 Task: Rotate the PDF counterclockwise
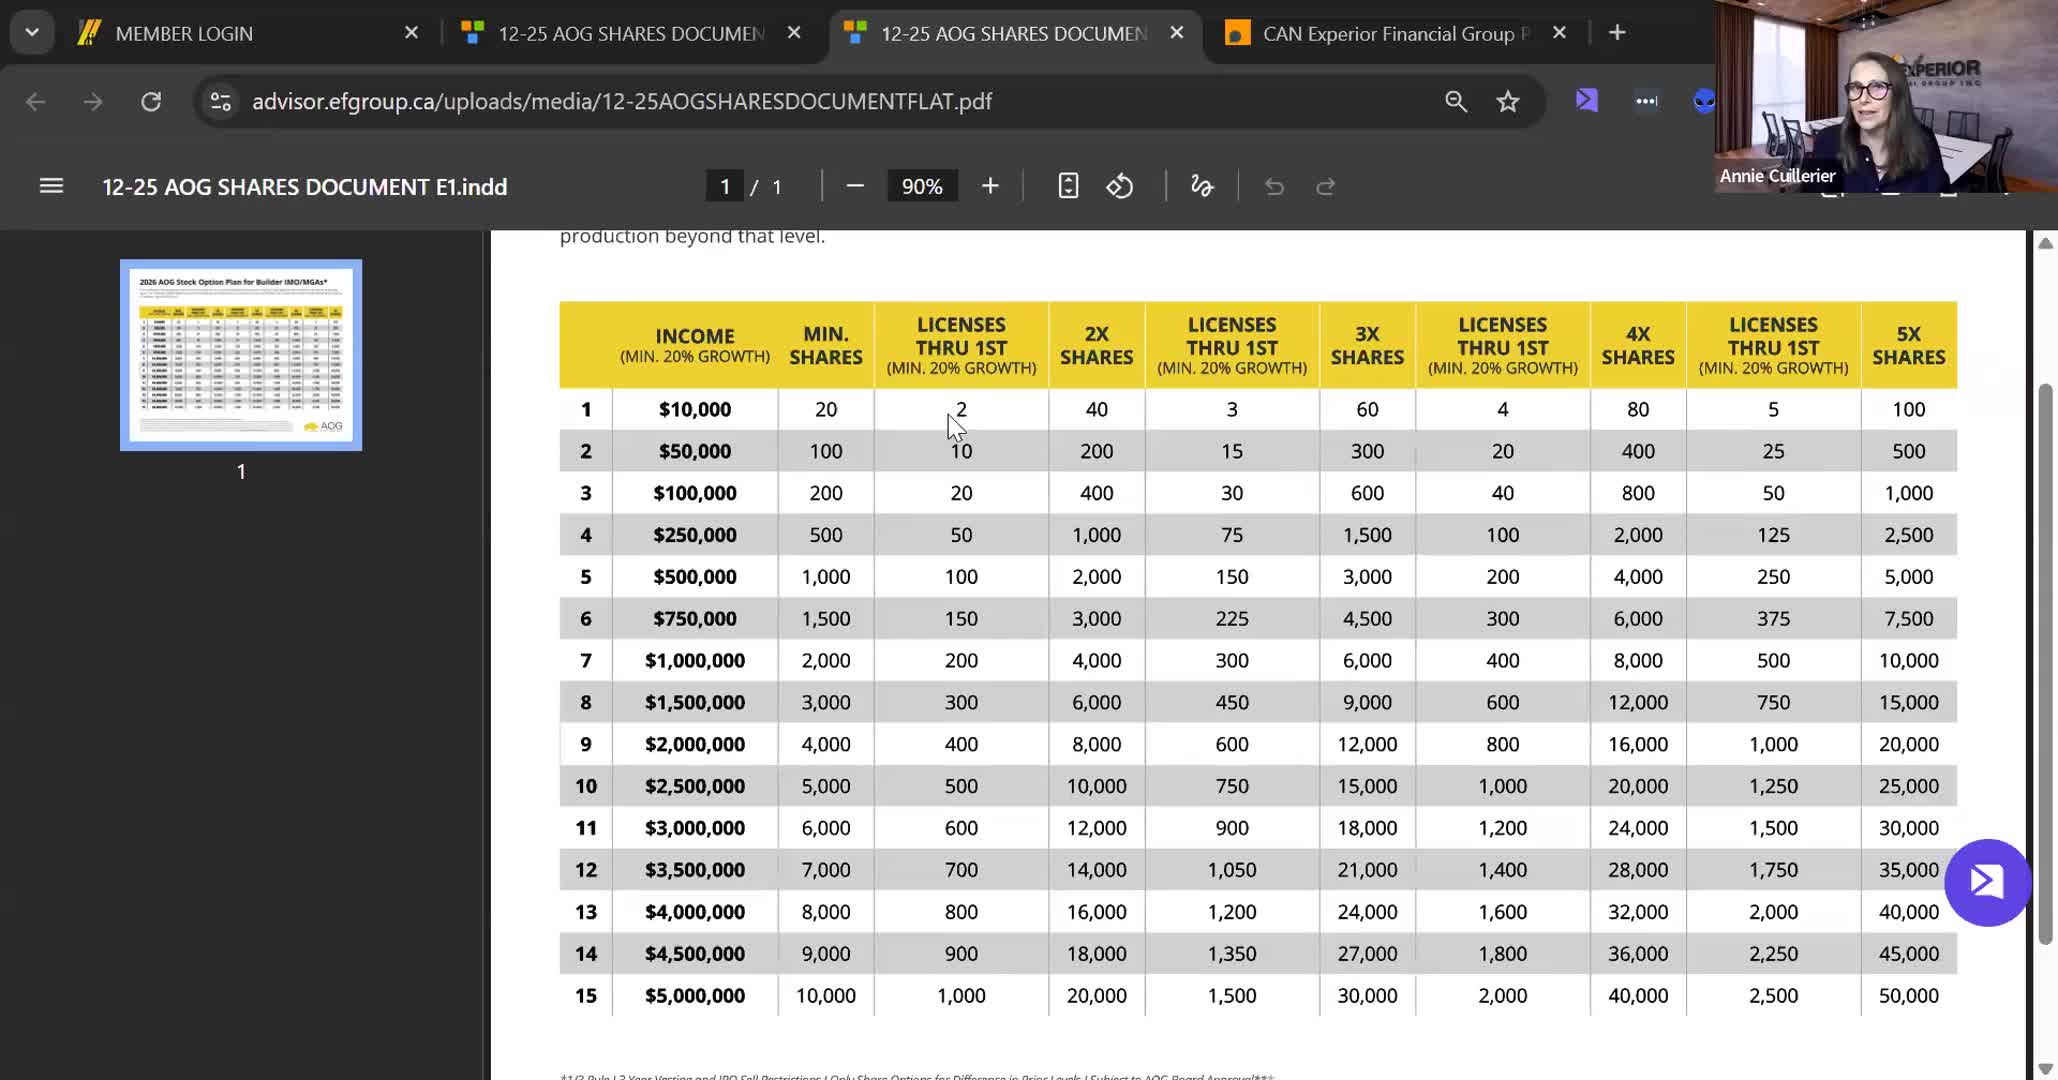[1120, 187]
